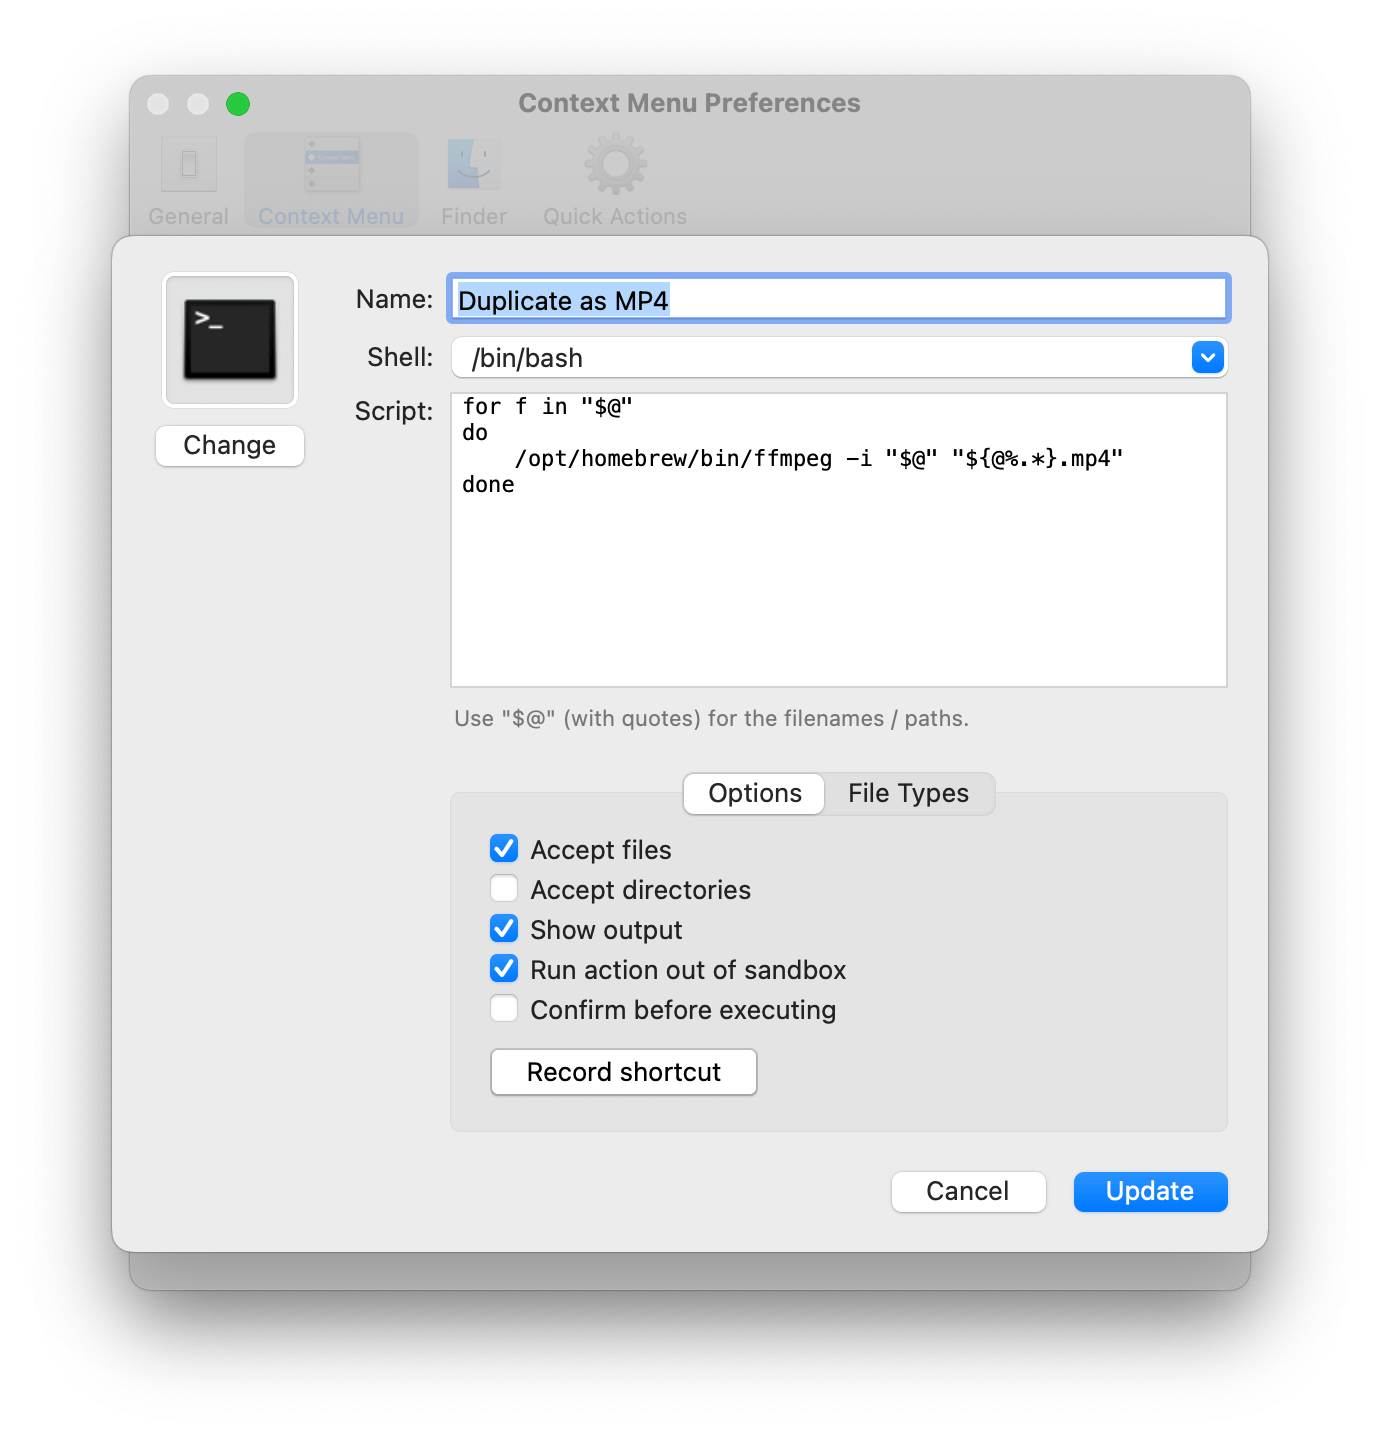
Task: Select the Context Menu toolbar icon
Action: pyautogui.click(x=331, y=165)
